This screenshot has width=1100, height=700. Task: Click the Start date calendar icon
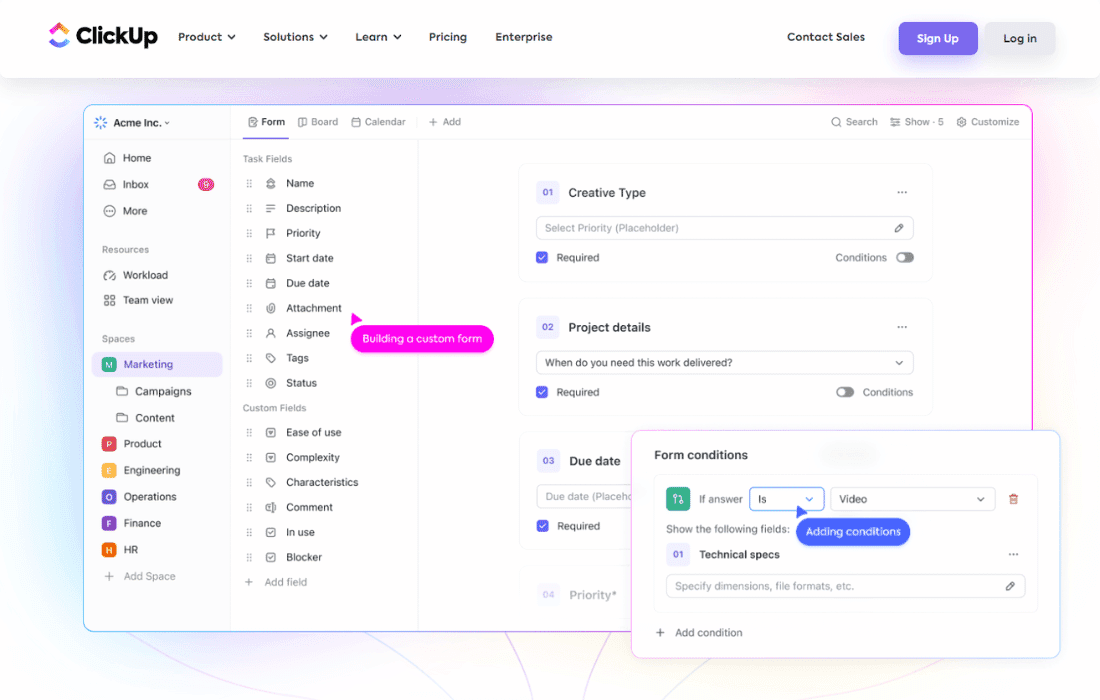coord(271,258)
